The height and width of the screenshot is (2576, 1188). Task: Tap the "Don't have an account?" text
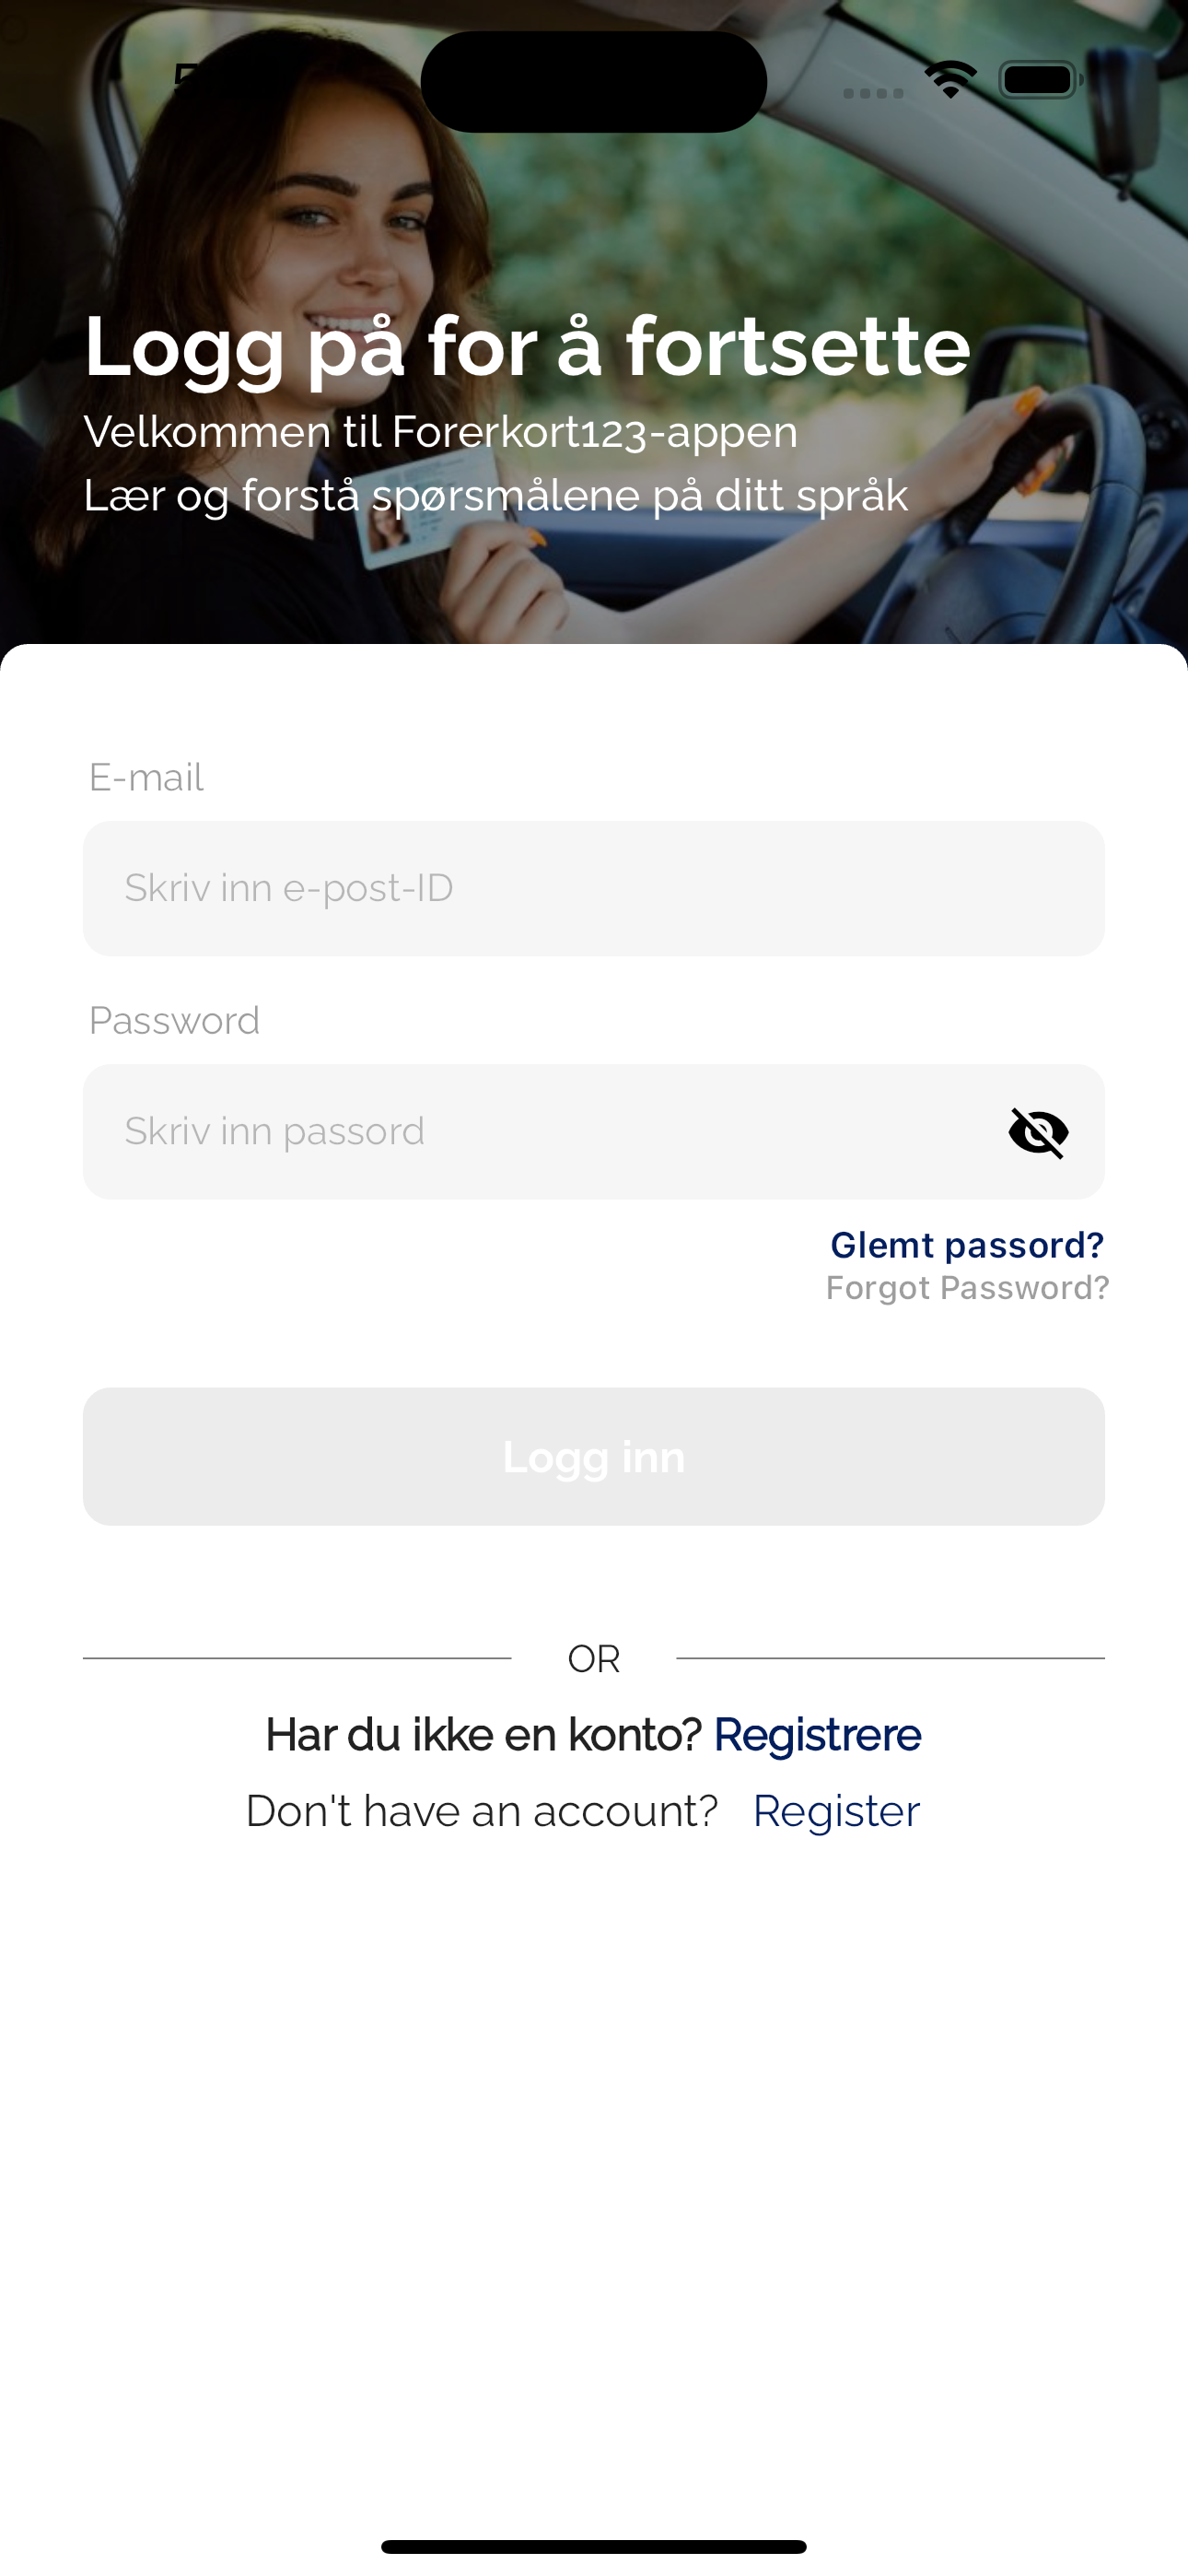(x=482, y=1811)
